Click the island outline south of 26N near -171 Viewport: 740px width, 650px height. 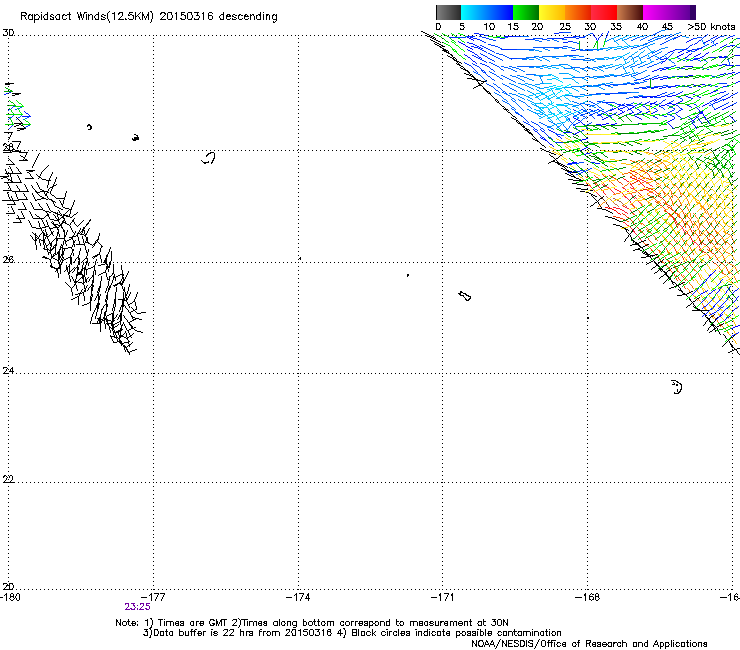[464, 296]
